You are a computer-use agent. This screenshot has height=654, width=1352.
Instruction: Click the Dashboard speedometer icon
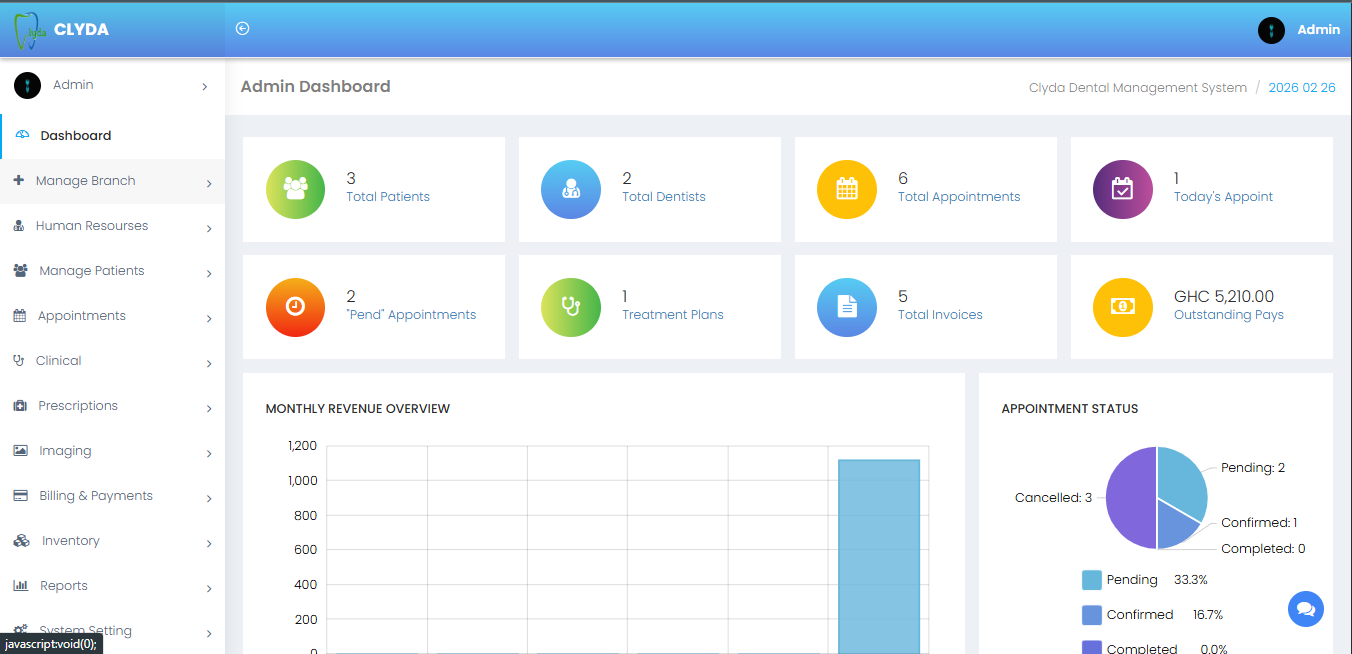click(23, 135)
